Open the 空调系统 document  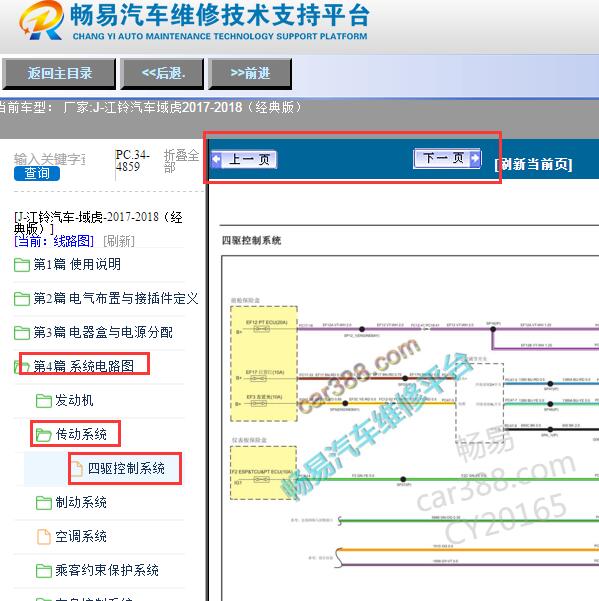point(81,537)
